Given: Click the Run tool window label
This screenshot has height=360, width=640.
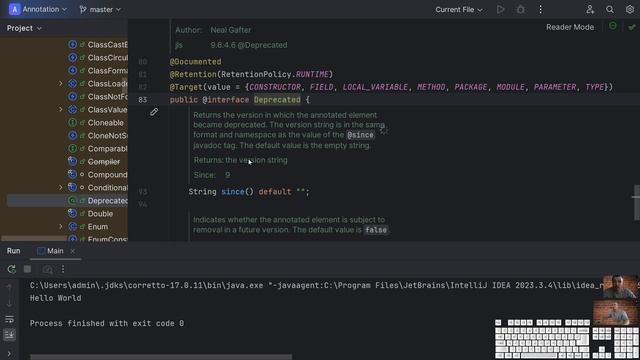Looking at the screenshot, I should pos(13,251).
